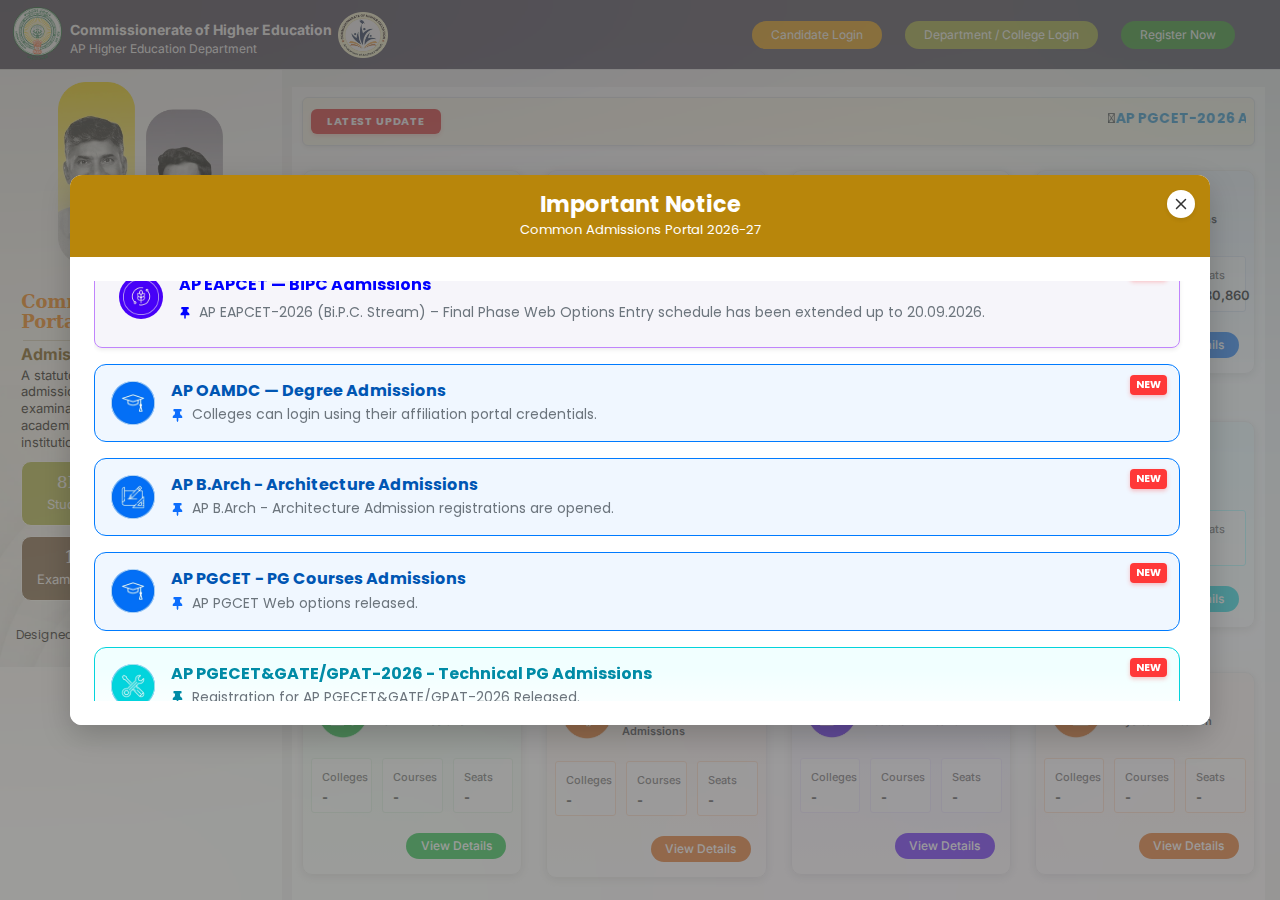Screen dimensions: 1280x900
Task: Click the Register Now button
Action: coord(1178,35)
